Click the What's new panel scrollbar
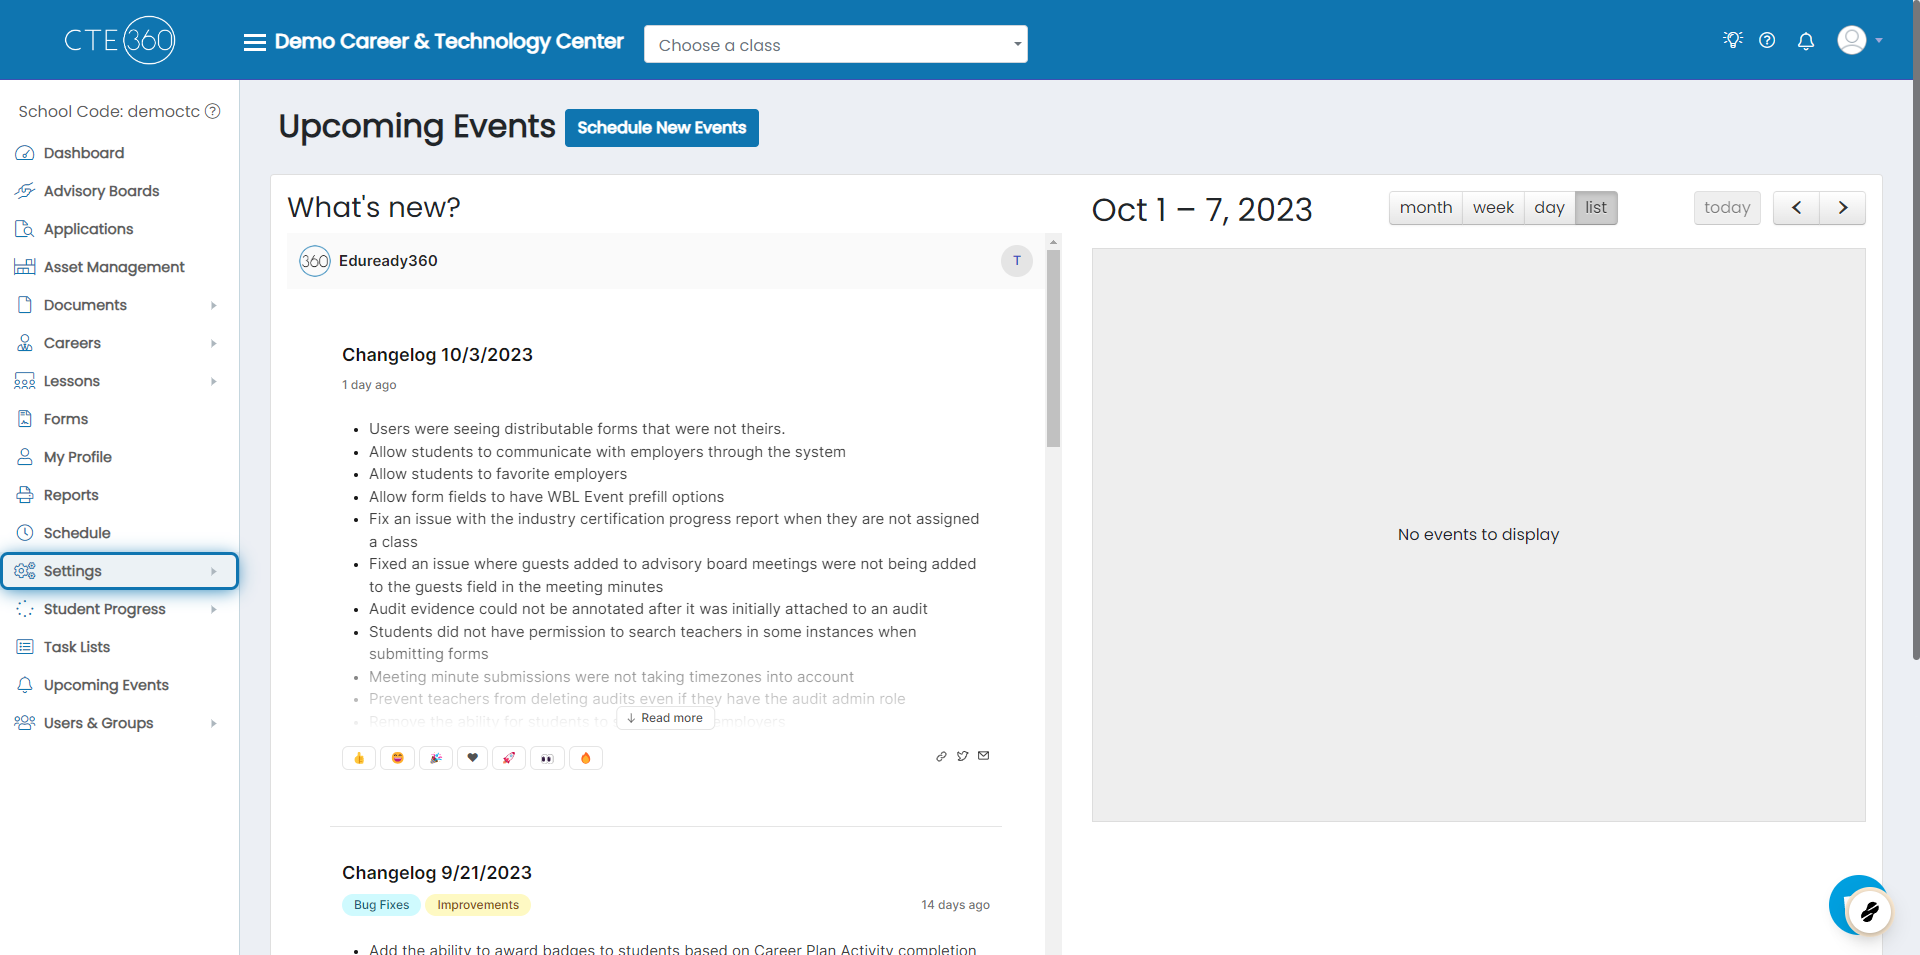1920x955 pixels. (x=1053, y=348)
